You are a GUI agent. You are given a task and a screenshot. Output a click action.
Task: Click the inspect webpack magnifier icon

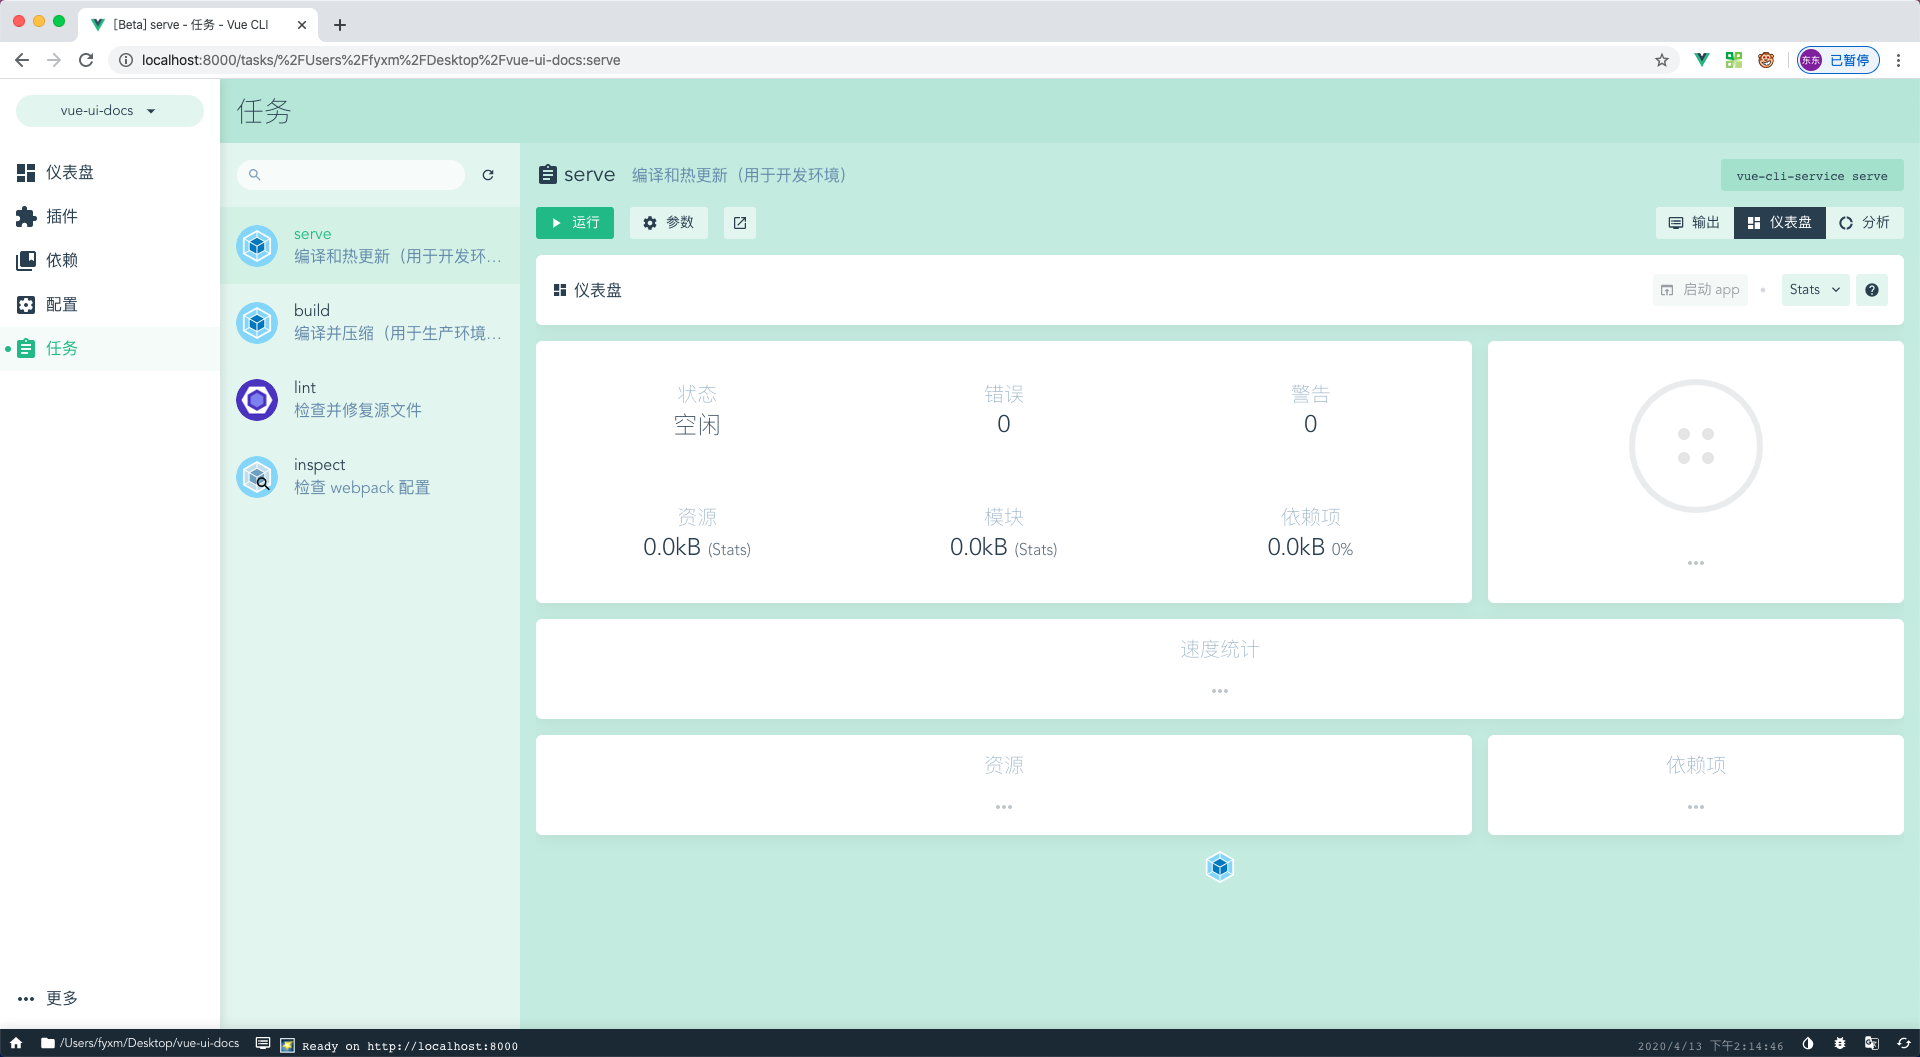(x=257, y=477)
